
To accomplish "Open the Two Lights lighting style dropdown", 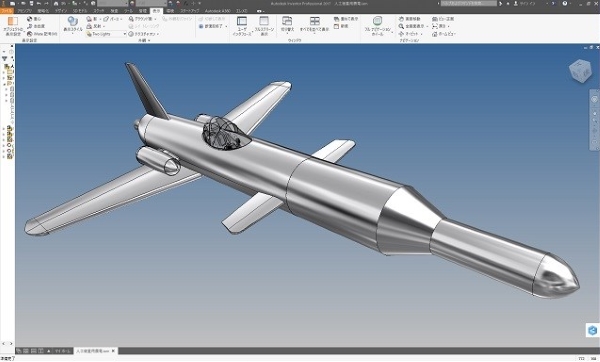I will [x=106, y=34].
